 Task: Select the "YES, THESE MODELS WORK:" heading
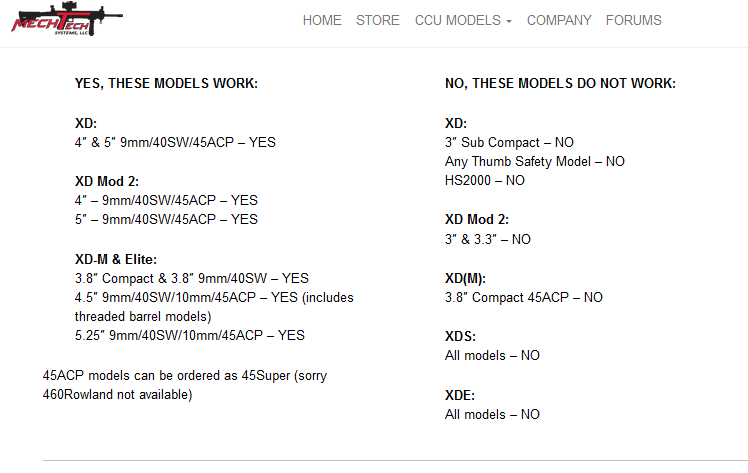click(166, 83)
